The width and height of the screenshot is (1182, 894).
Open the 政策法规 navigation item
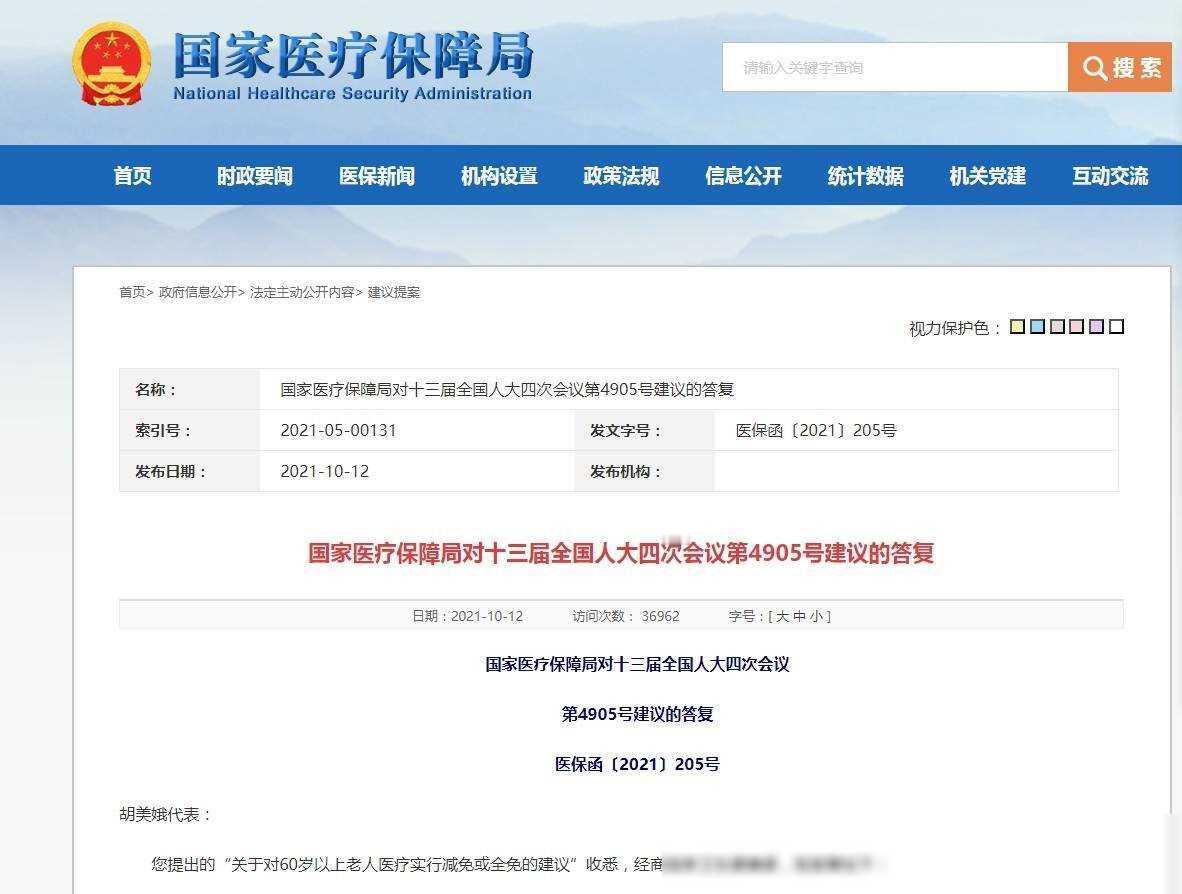(x=621, y=176)
